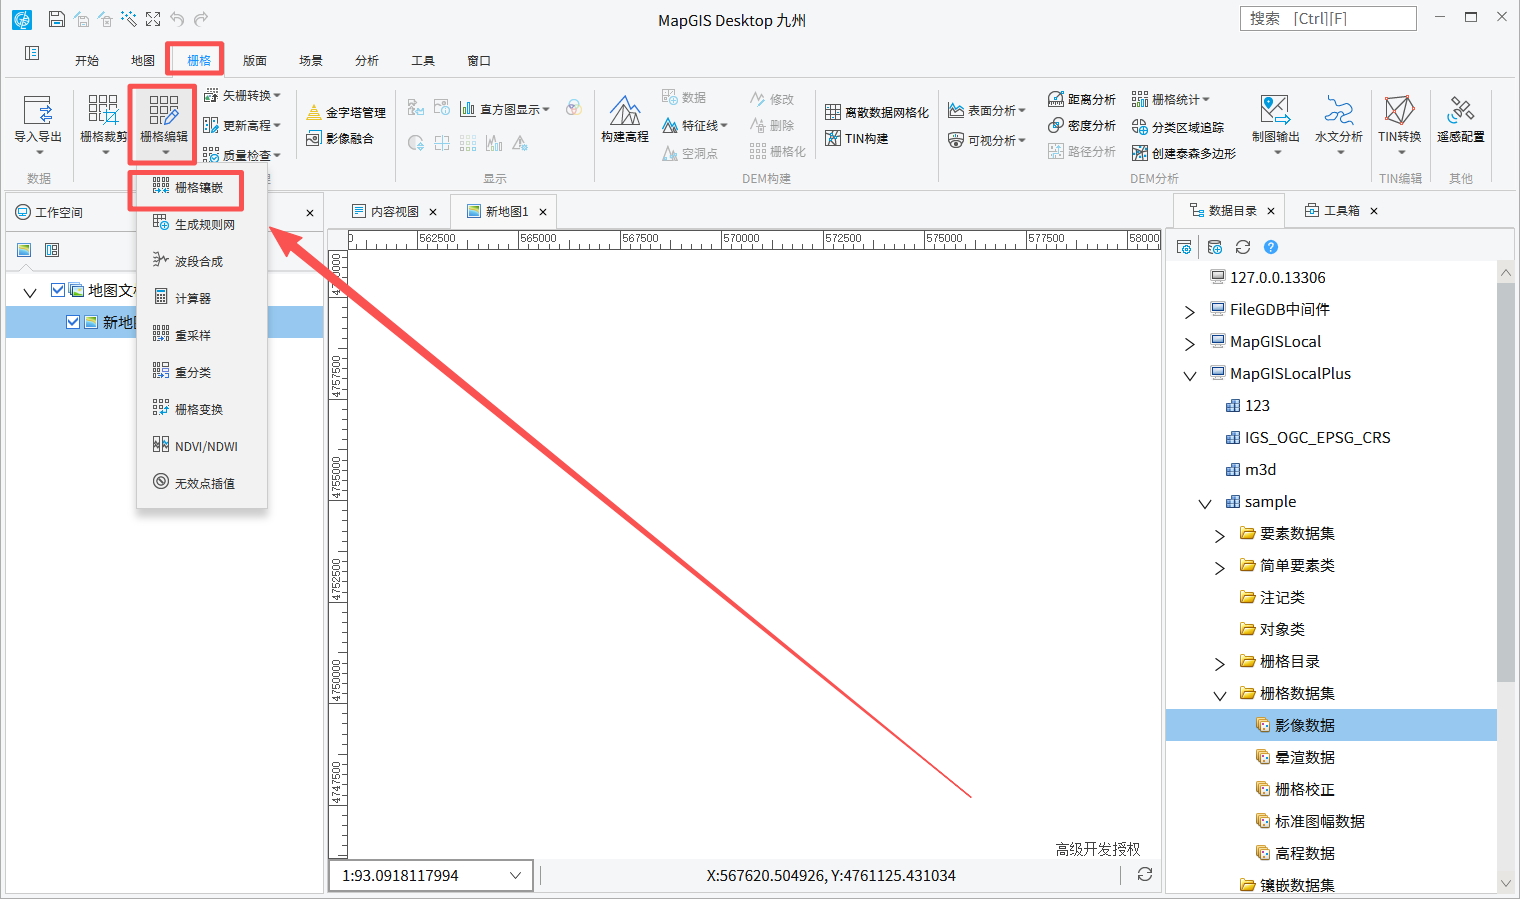This screenshot has width=1520, height=899.
Task: Open the 可视分析 dropdown
Action: click(x=988, y=140)
